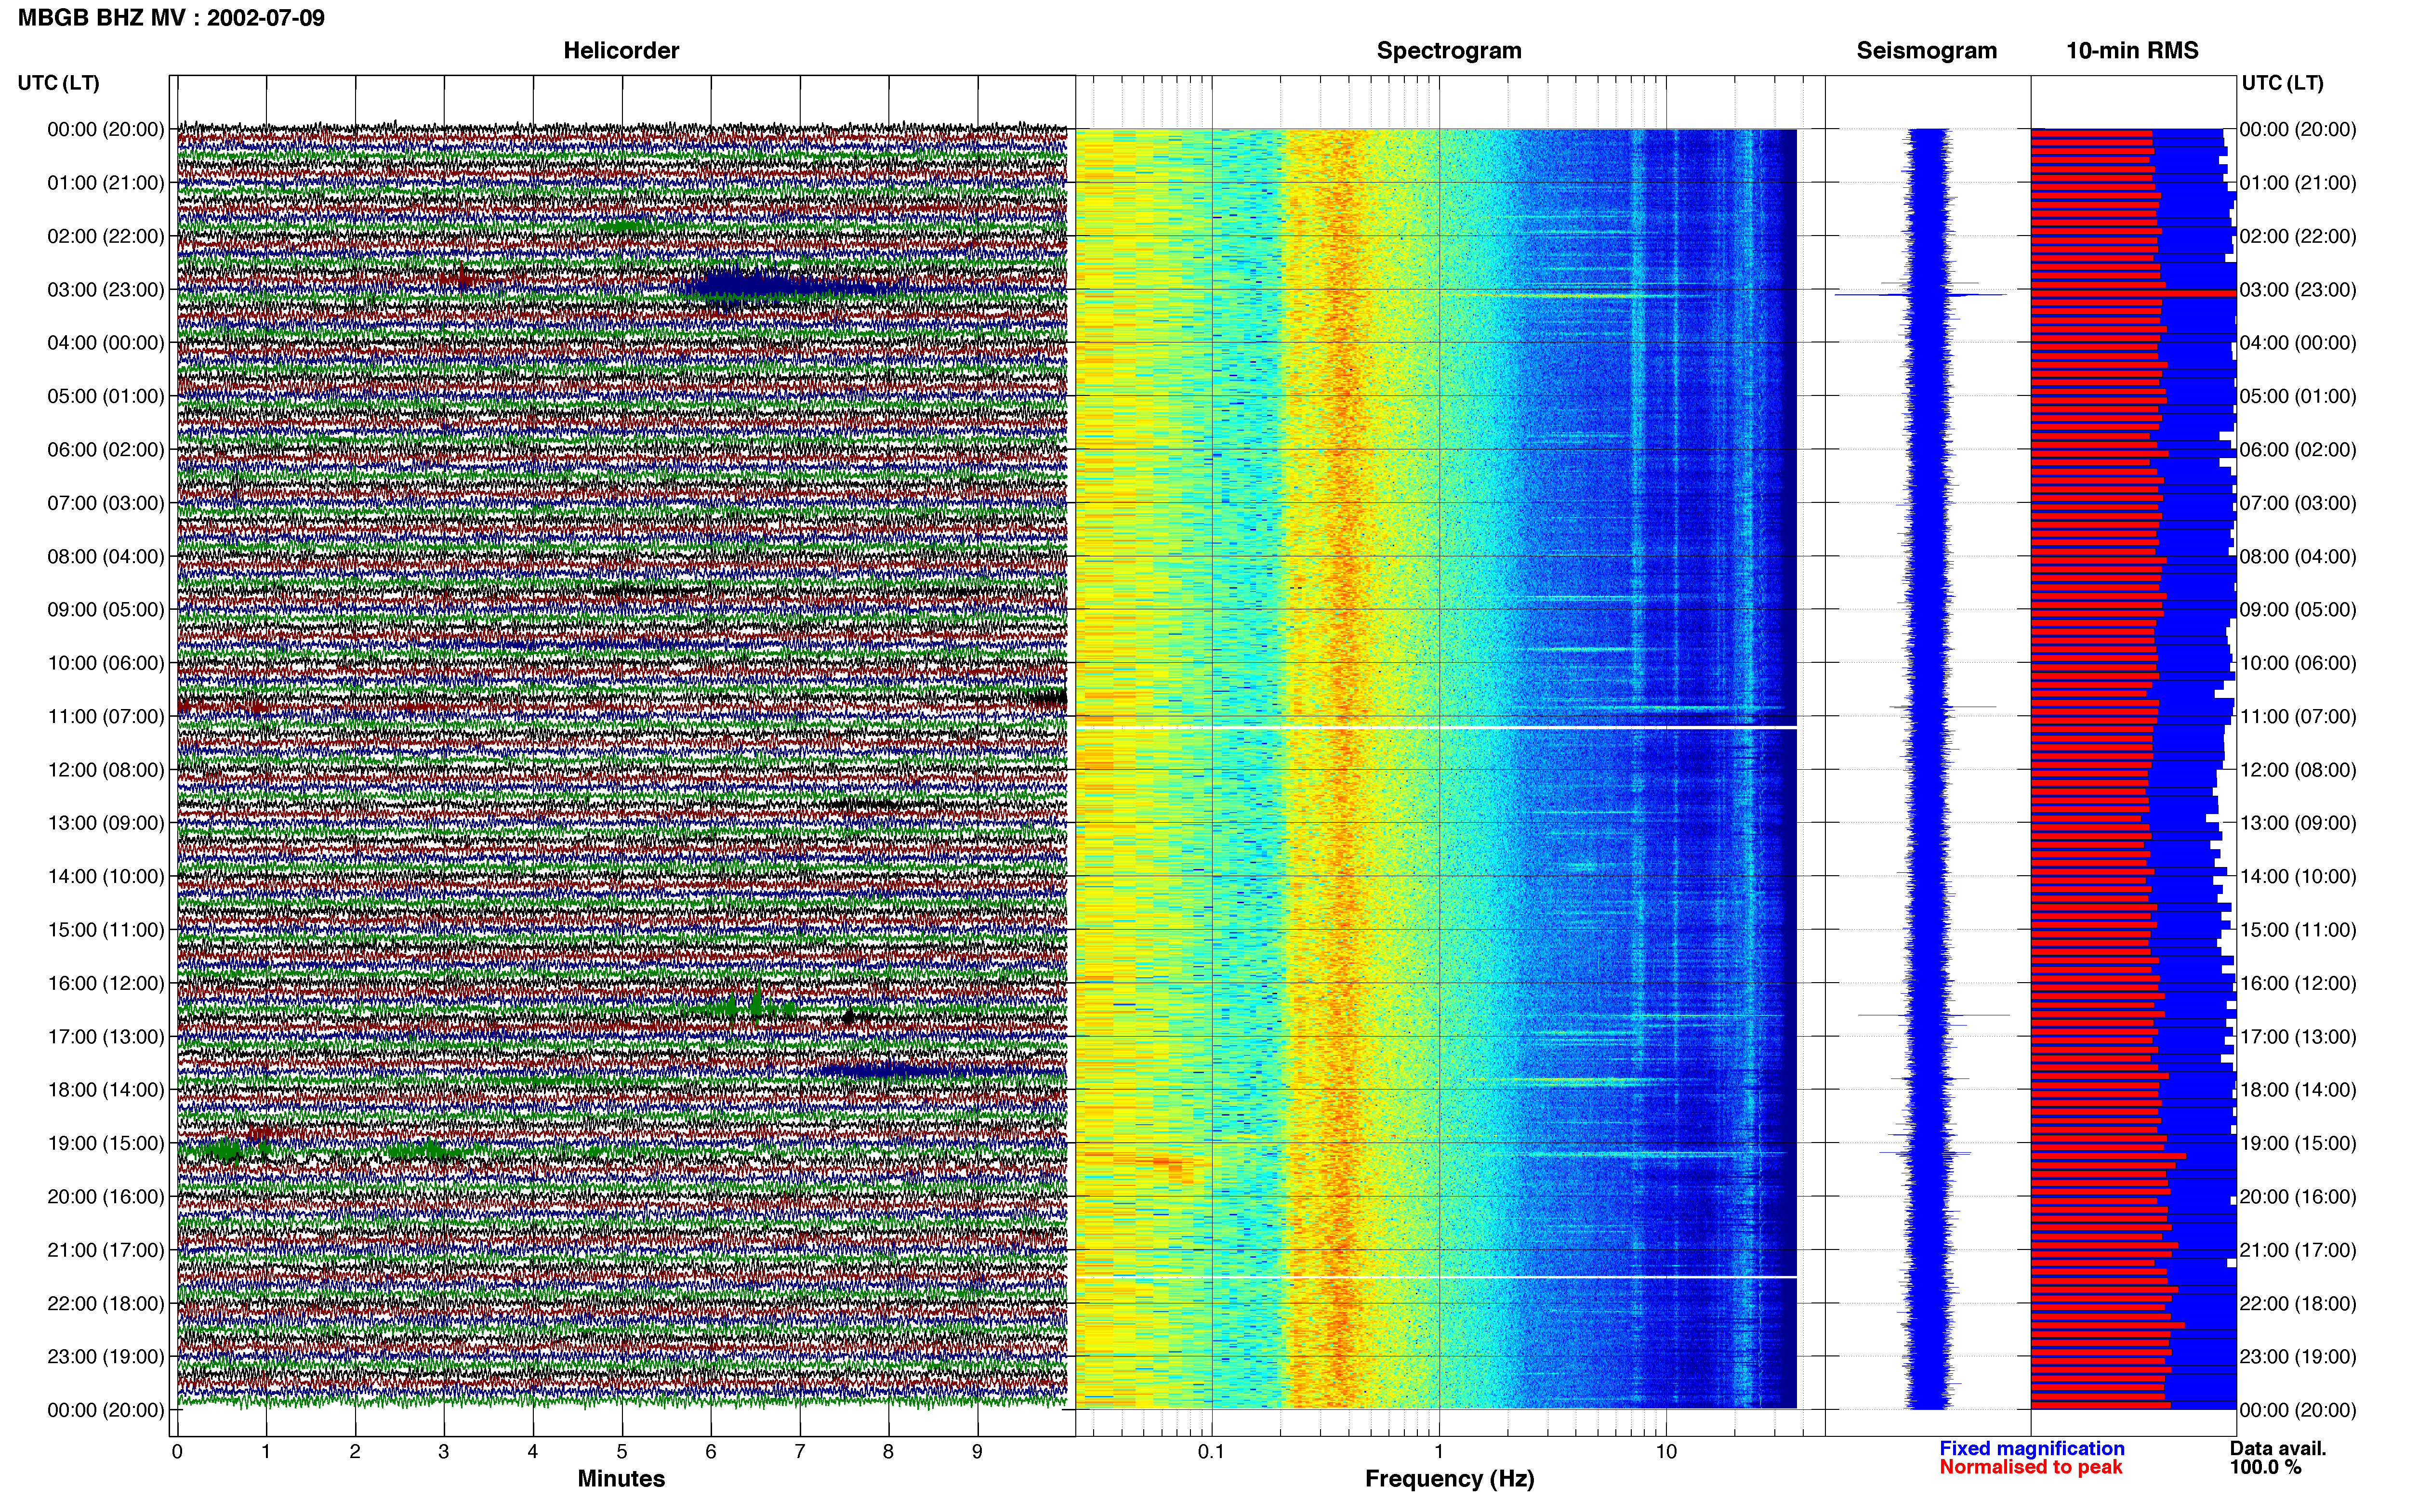Click the white data gap near 21:30 in spectrogram
This screenshot has height=1512, width=2418.
1436,1277
